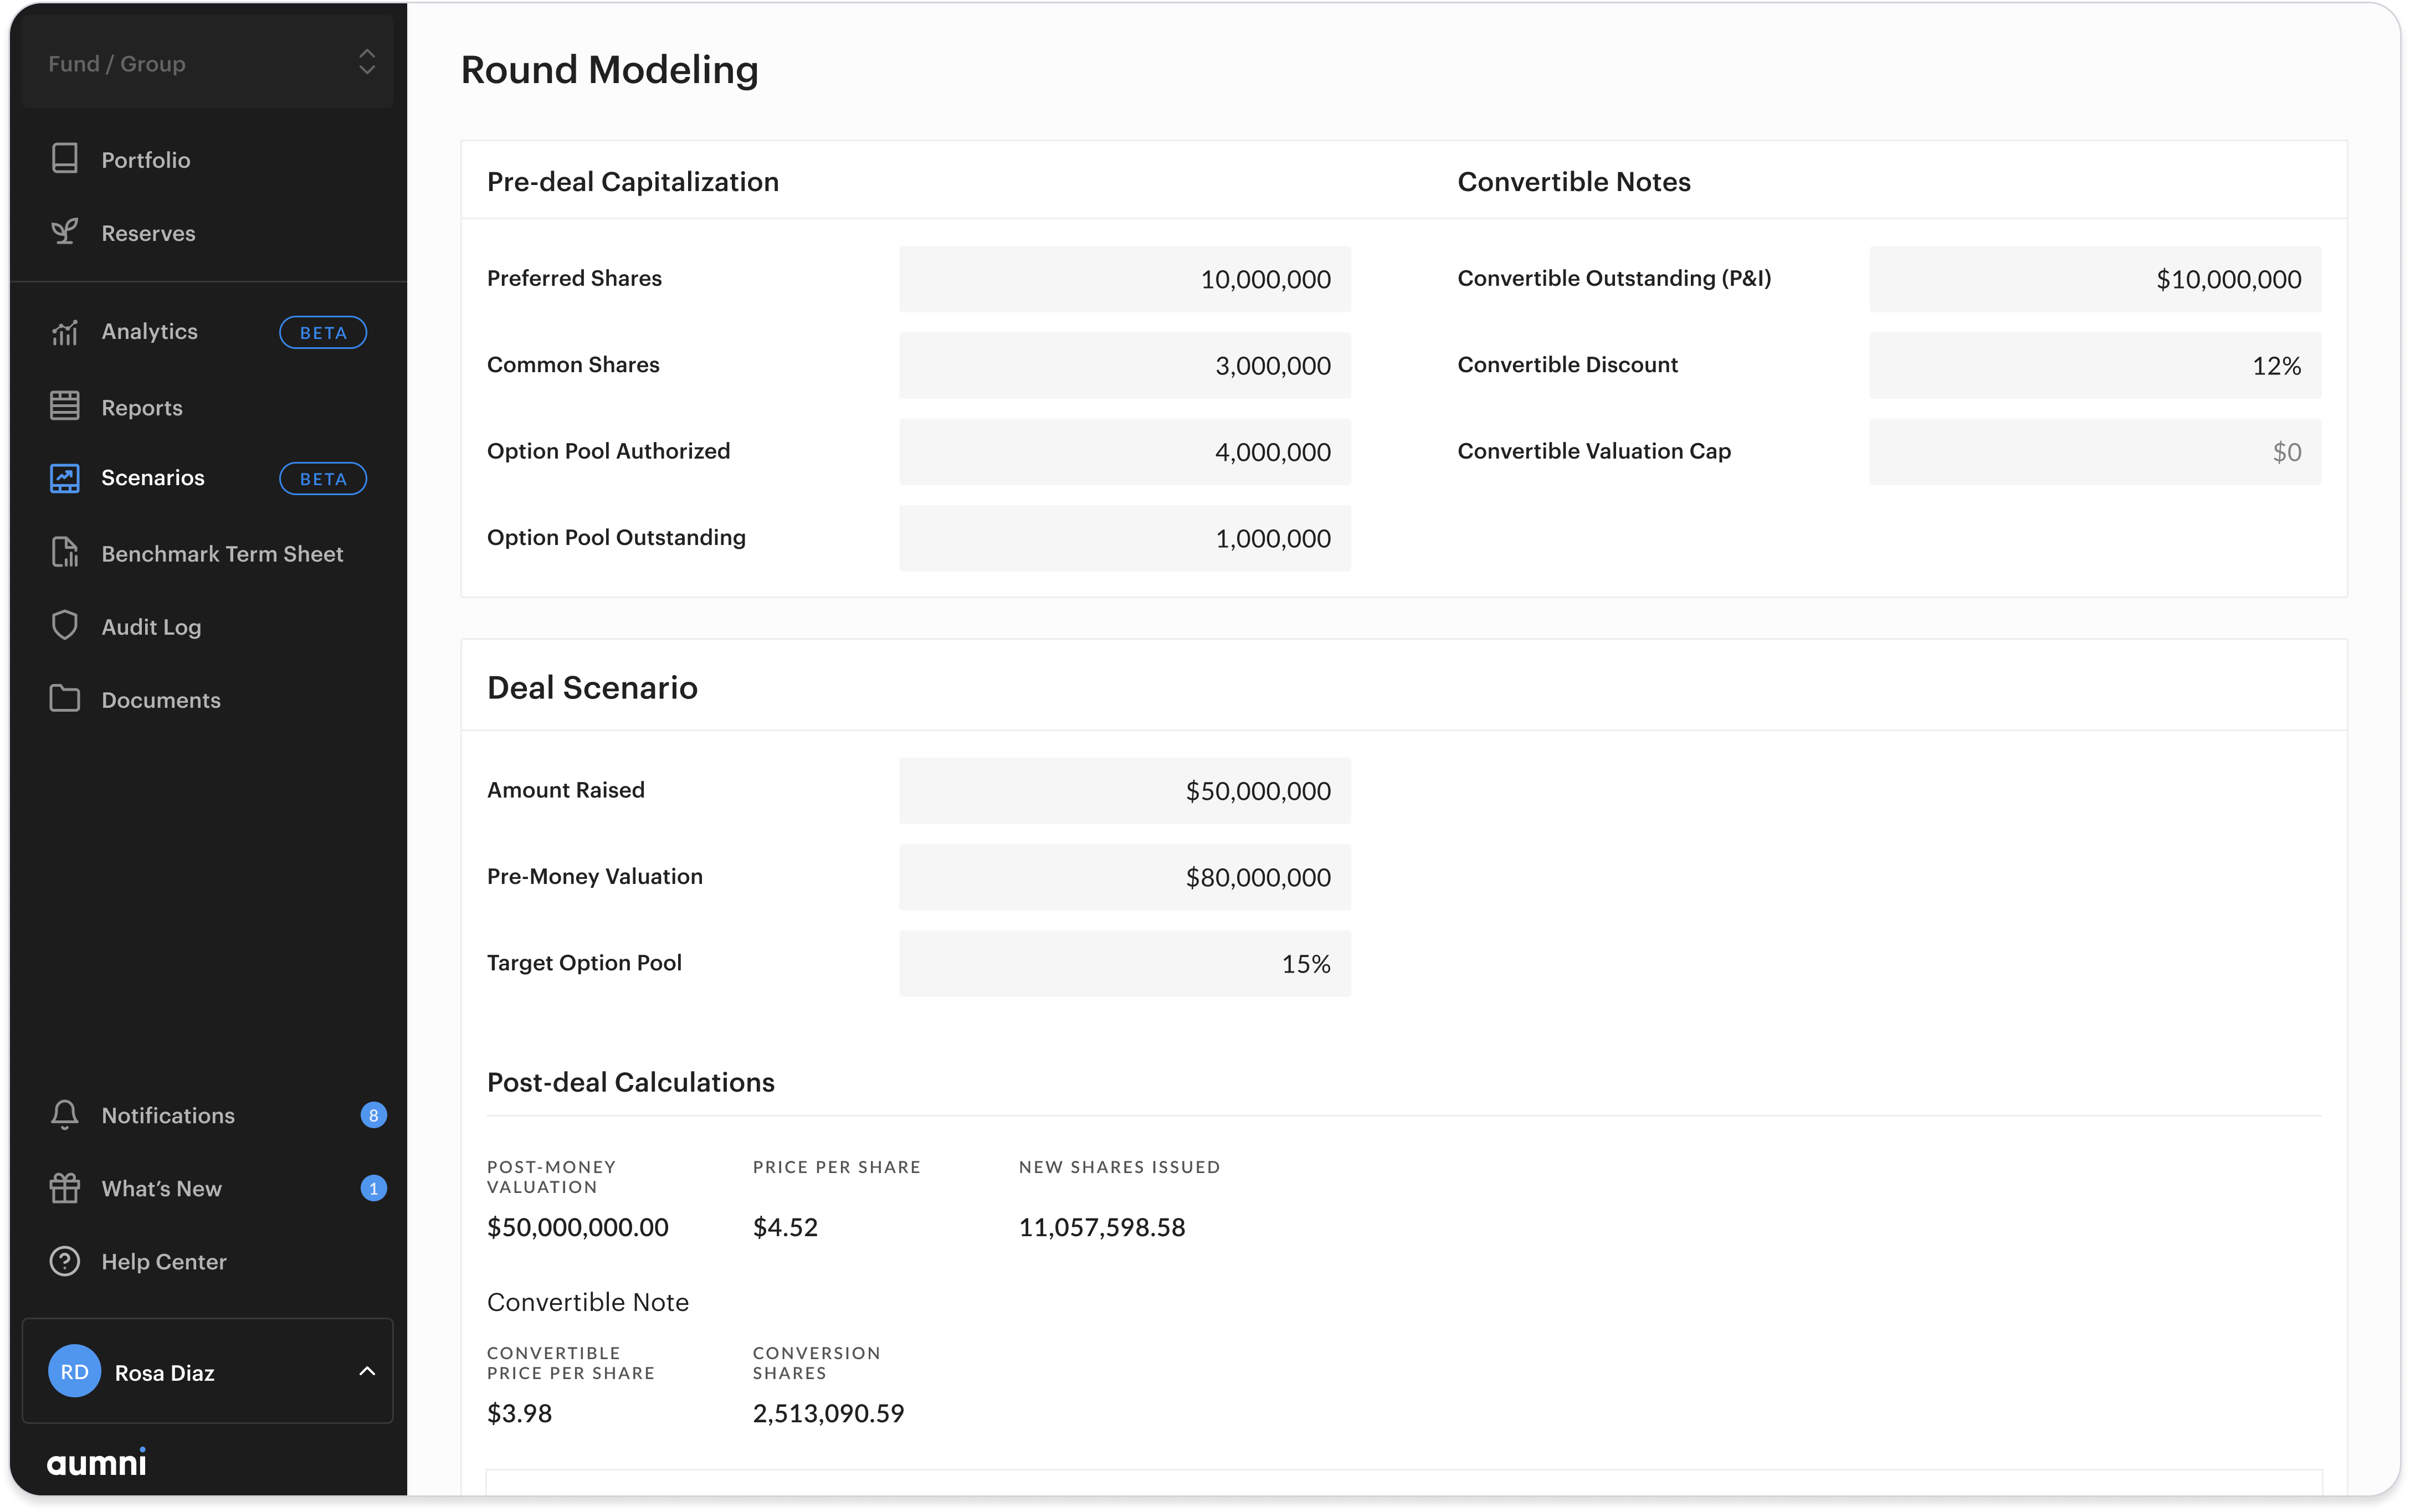Click the Scenarios BETA badge
The height and width of the screenshot is (1512, 2410).
pyautogui.click(x=323, y=479)
